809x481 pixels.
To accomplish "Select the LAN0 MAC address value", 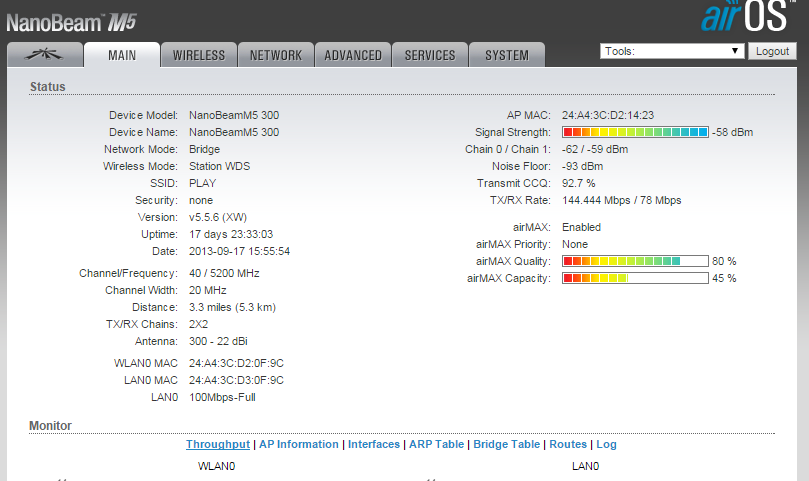I will (236, 380).
